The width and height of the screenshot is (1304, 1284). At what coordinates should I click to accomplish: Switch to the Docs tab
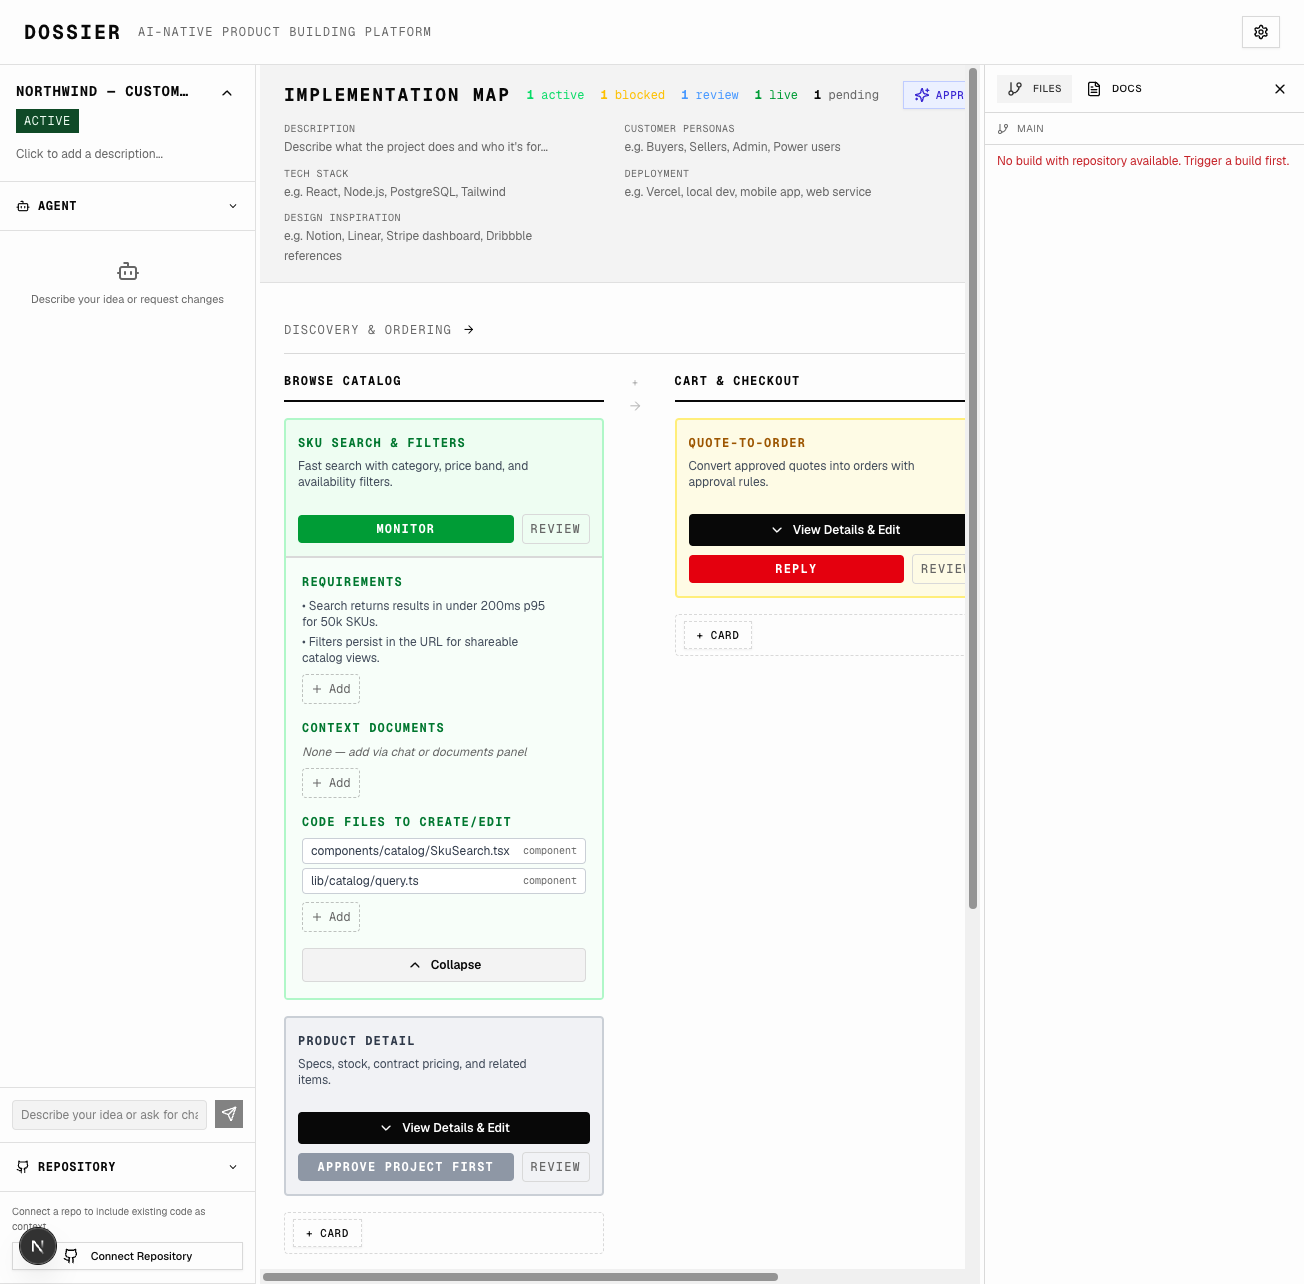point(1115,89)
